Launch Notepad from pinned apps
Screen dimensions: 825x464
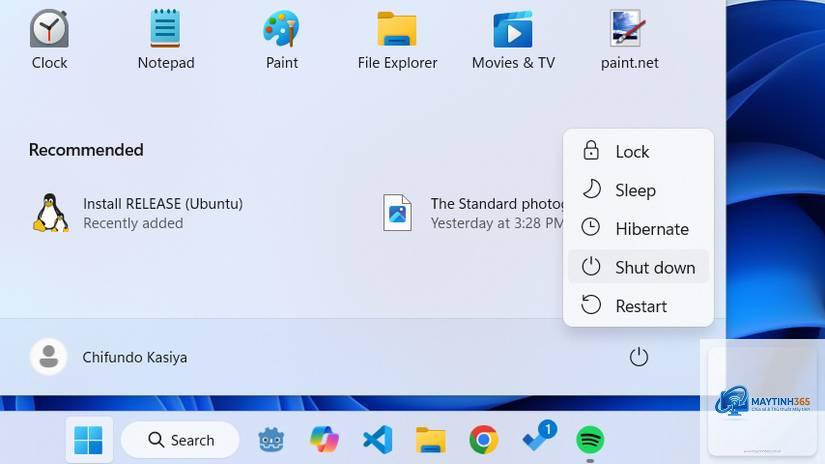166,40
